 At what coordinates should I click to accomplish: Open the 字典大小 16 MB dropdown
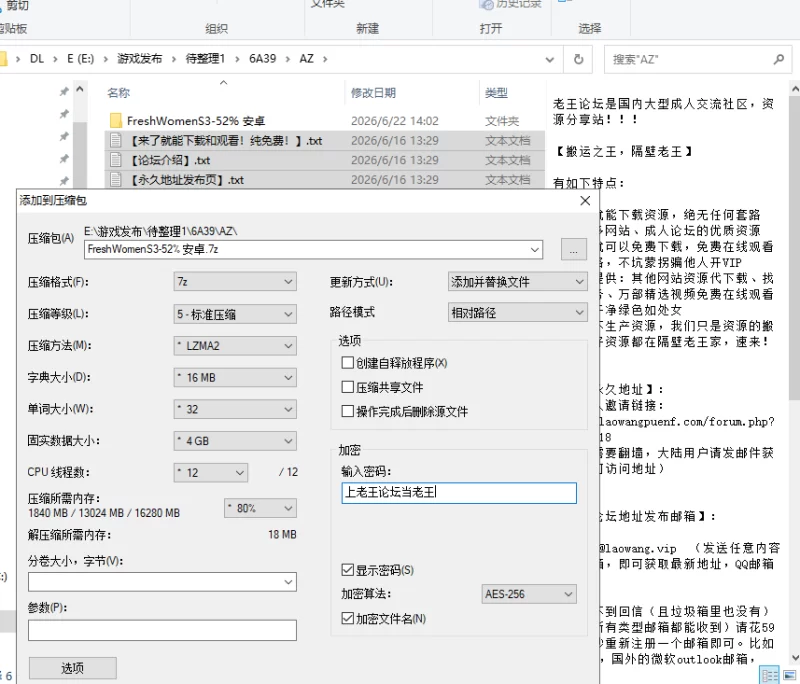click(x=235, y=377)
